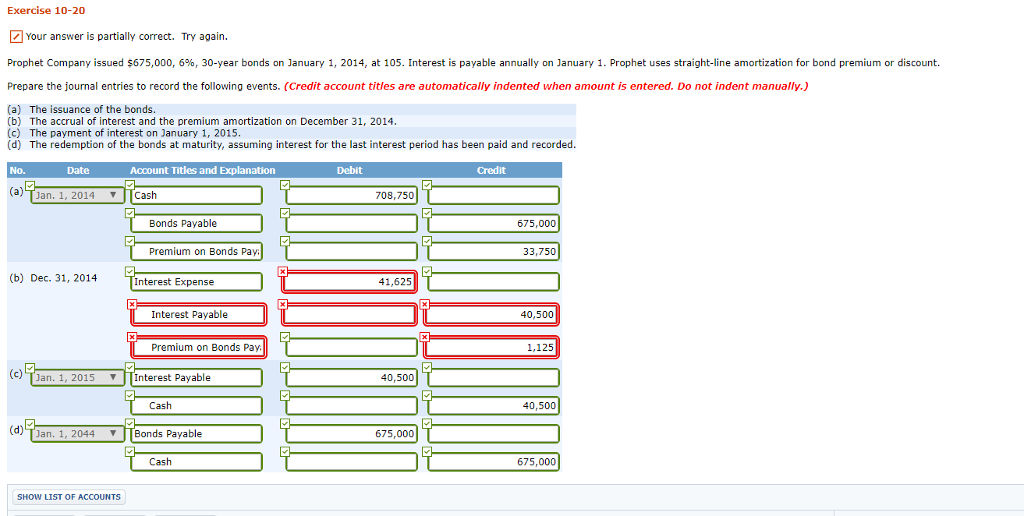This screenshot has height=516, width=1024.
Task: Click the Premium on Bonds Payable field in entry (a)
Action: click(197, 251)
